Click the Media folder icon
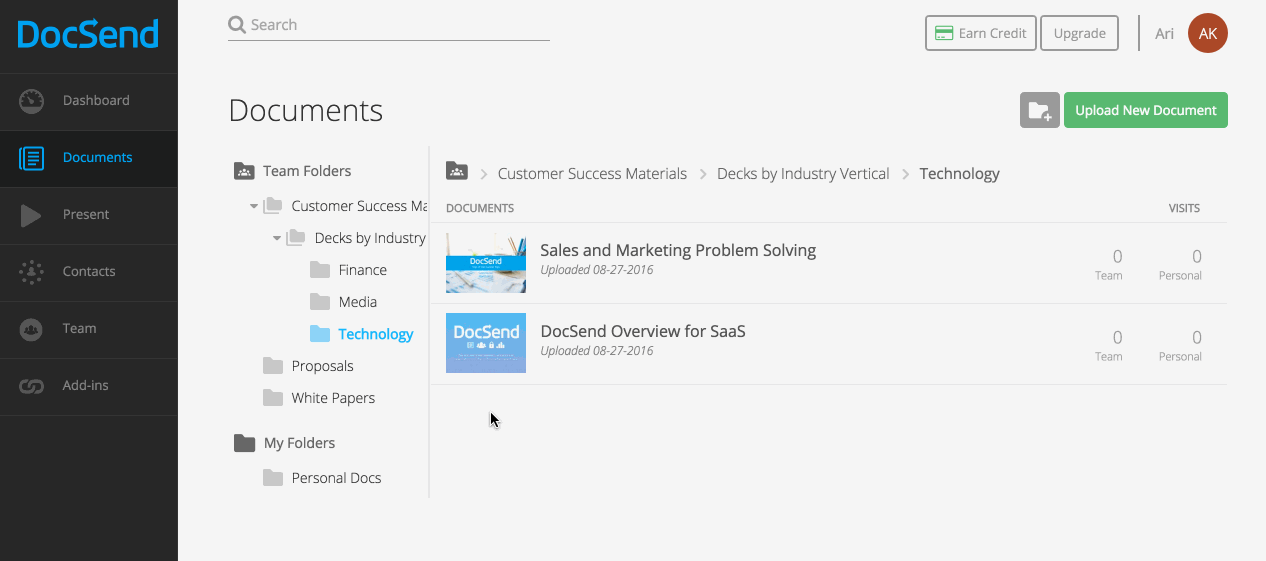Screen dimensions: 1266x561 pos(320,302)
